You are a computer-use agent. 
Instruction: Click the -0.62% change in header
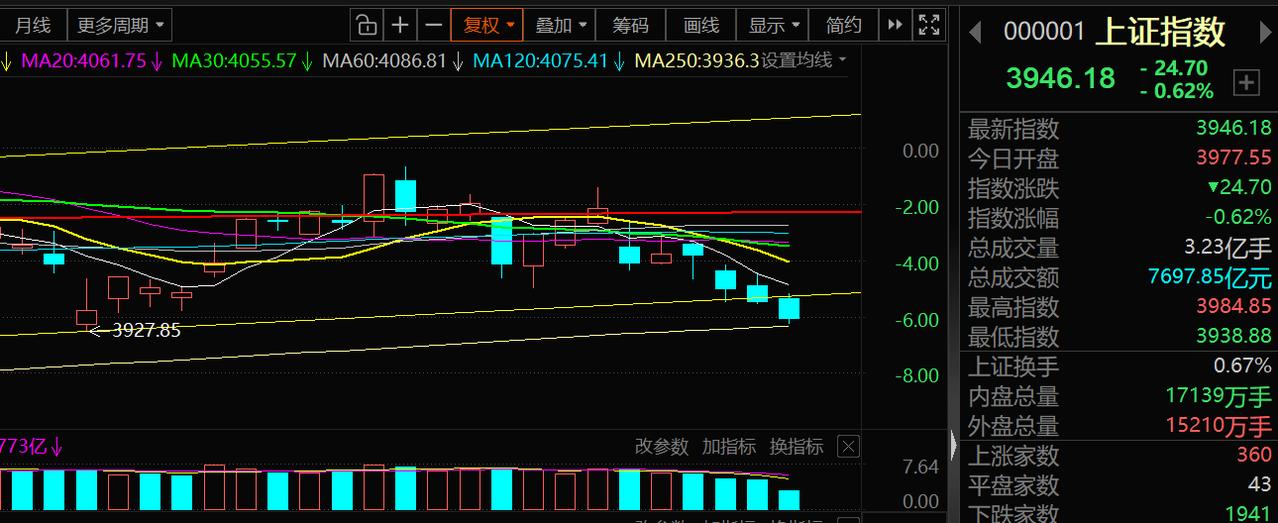point(1177,91)
